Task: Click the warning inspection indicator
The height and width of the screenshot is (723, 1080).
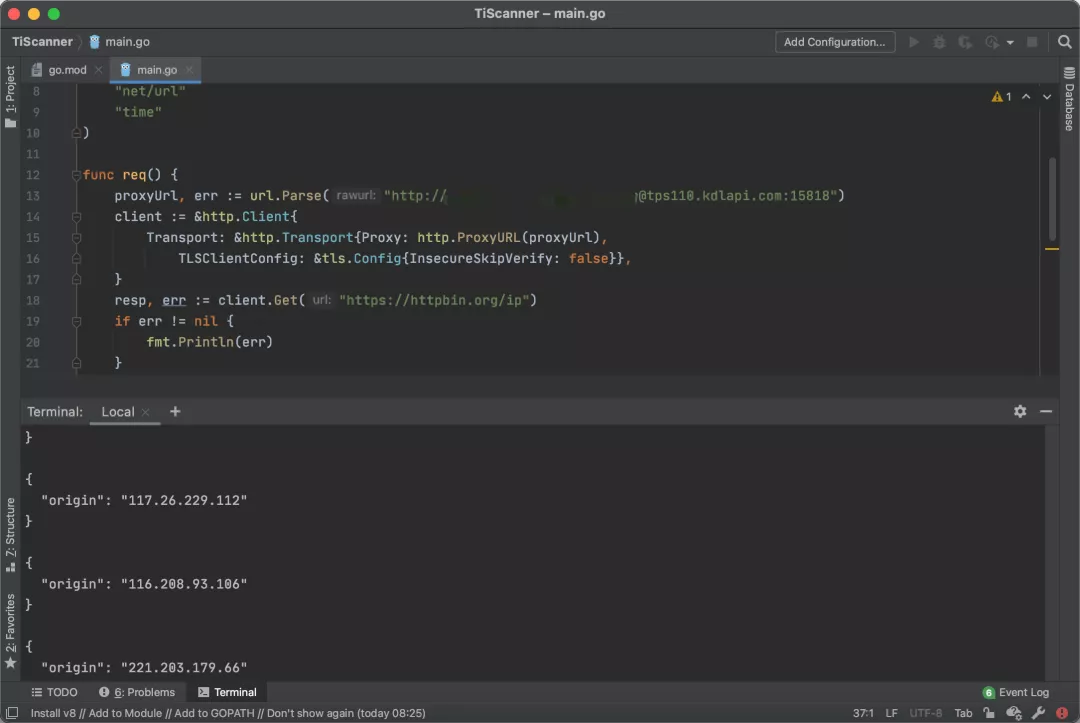Action: 1001,97
